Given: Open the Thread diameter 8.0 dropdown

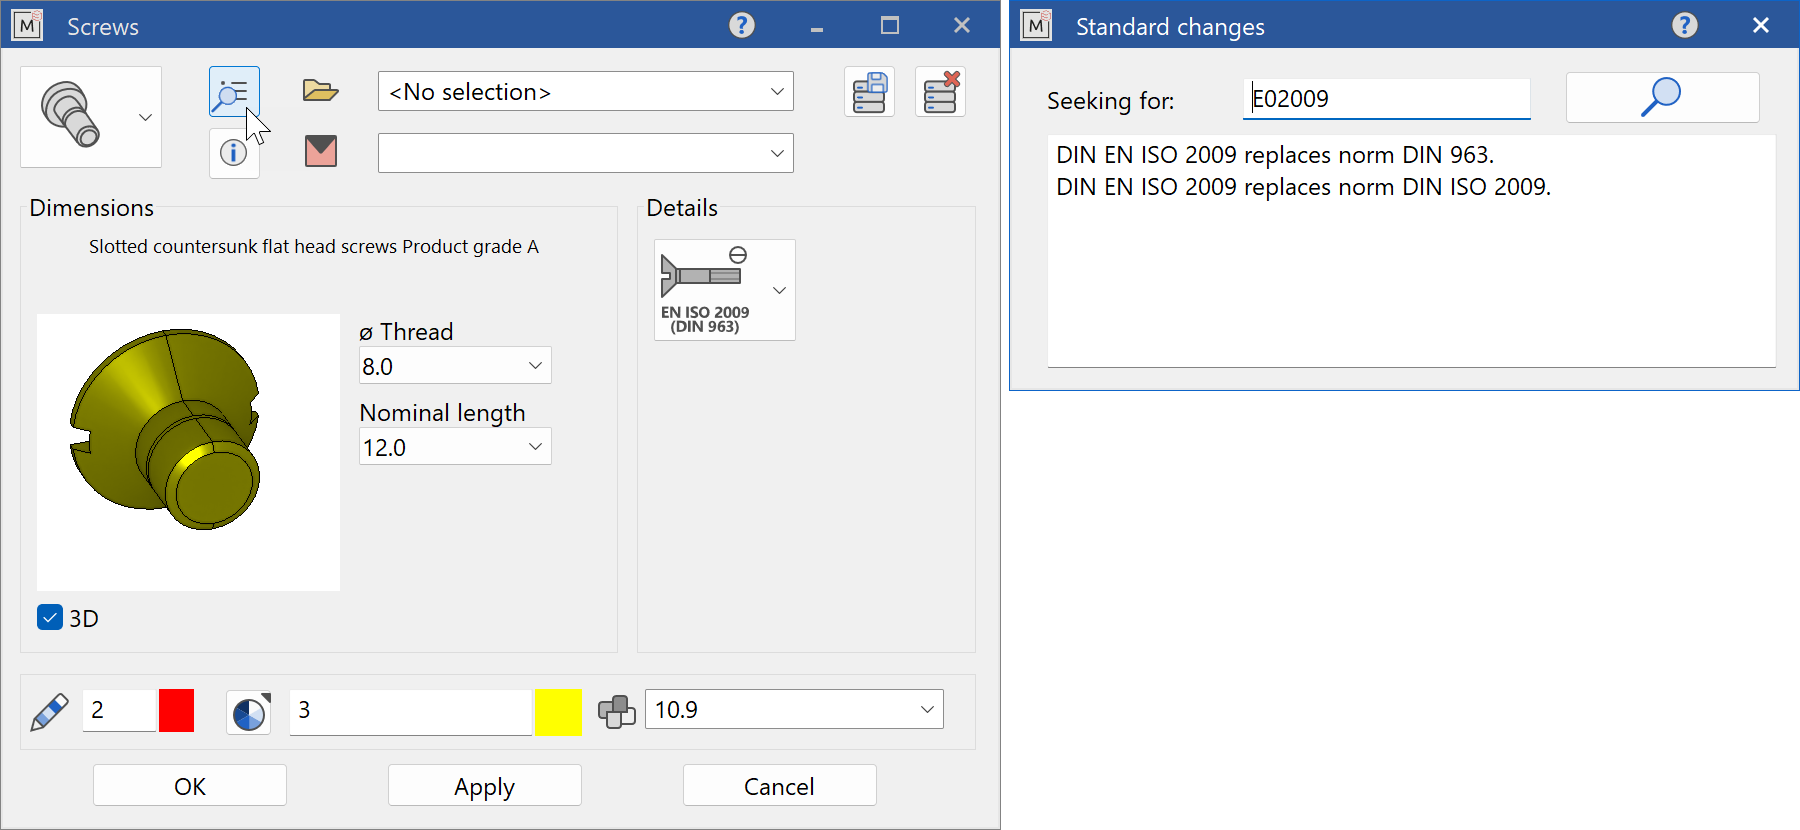Looking at the screenshot, I should tap(455, 365).
